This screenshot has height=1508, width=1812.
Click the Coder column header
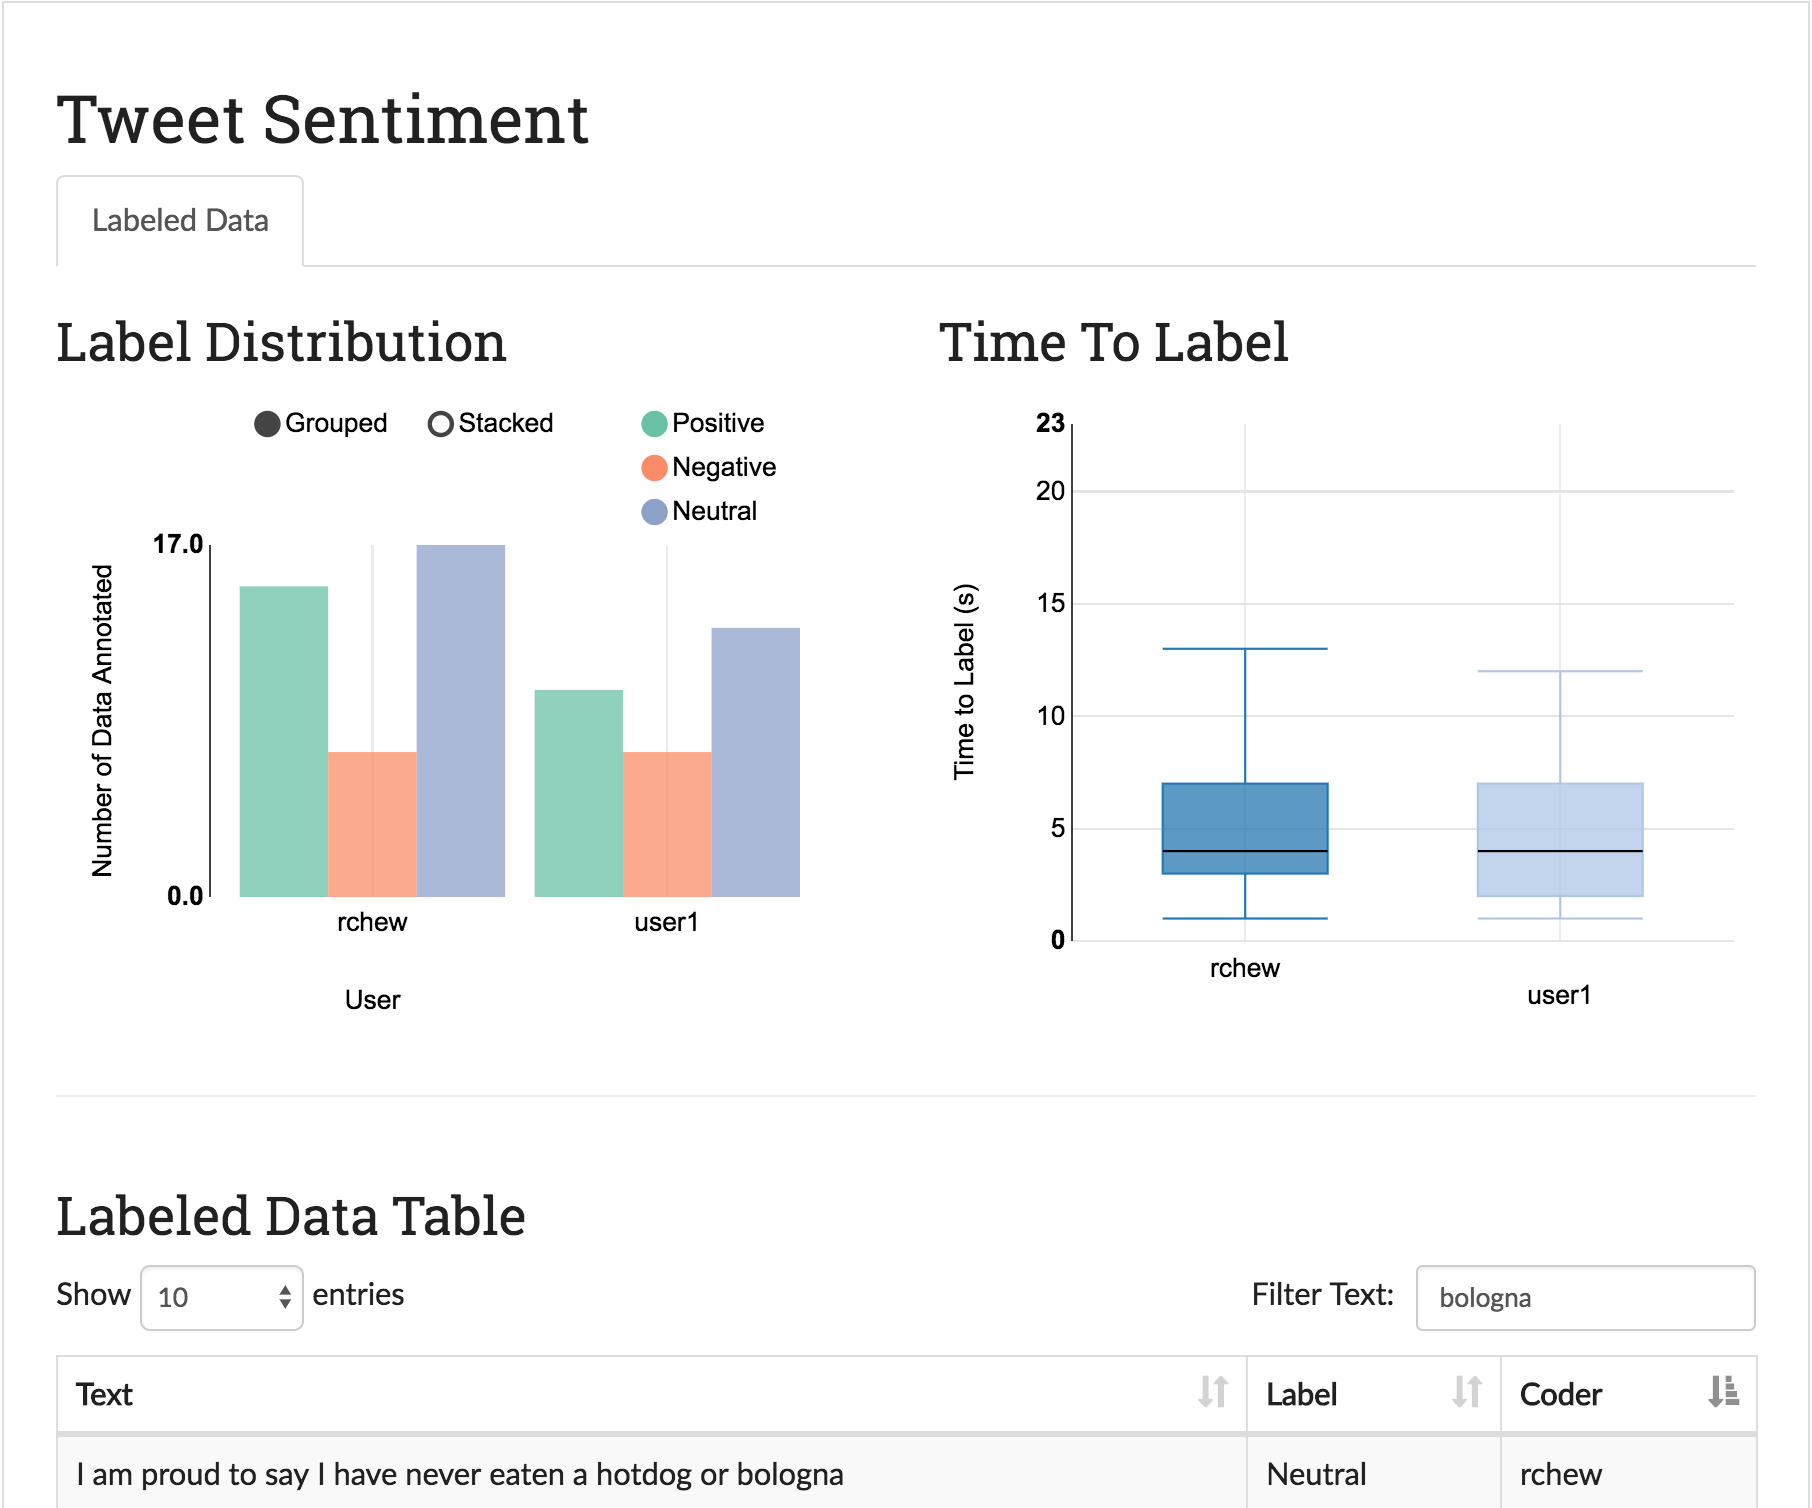point(1560,1395)
